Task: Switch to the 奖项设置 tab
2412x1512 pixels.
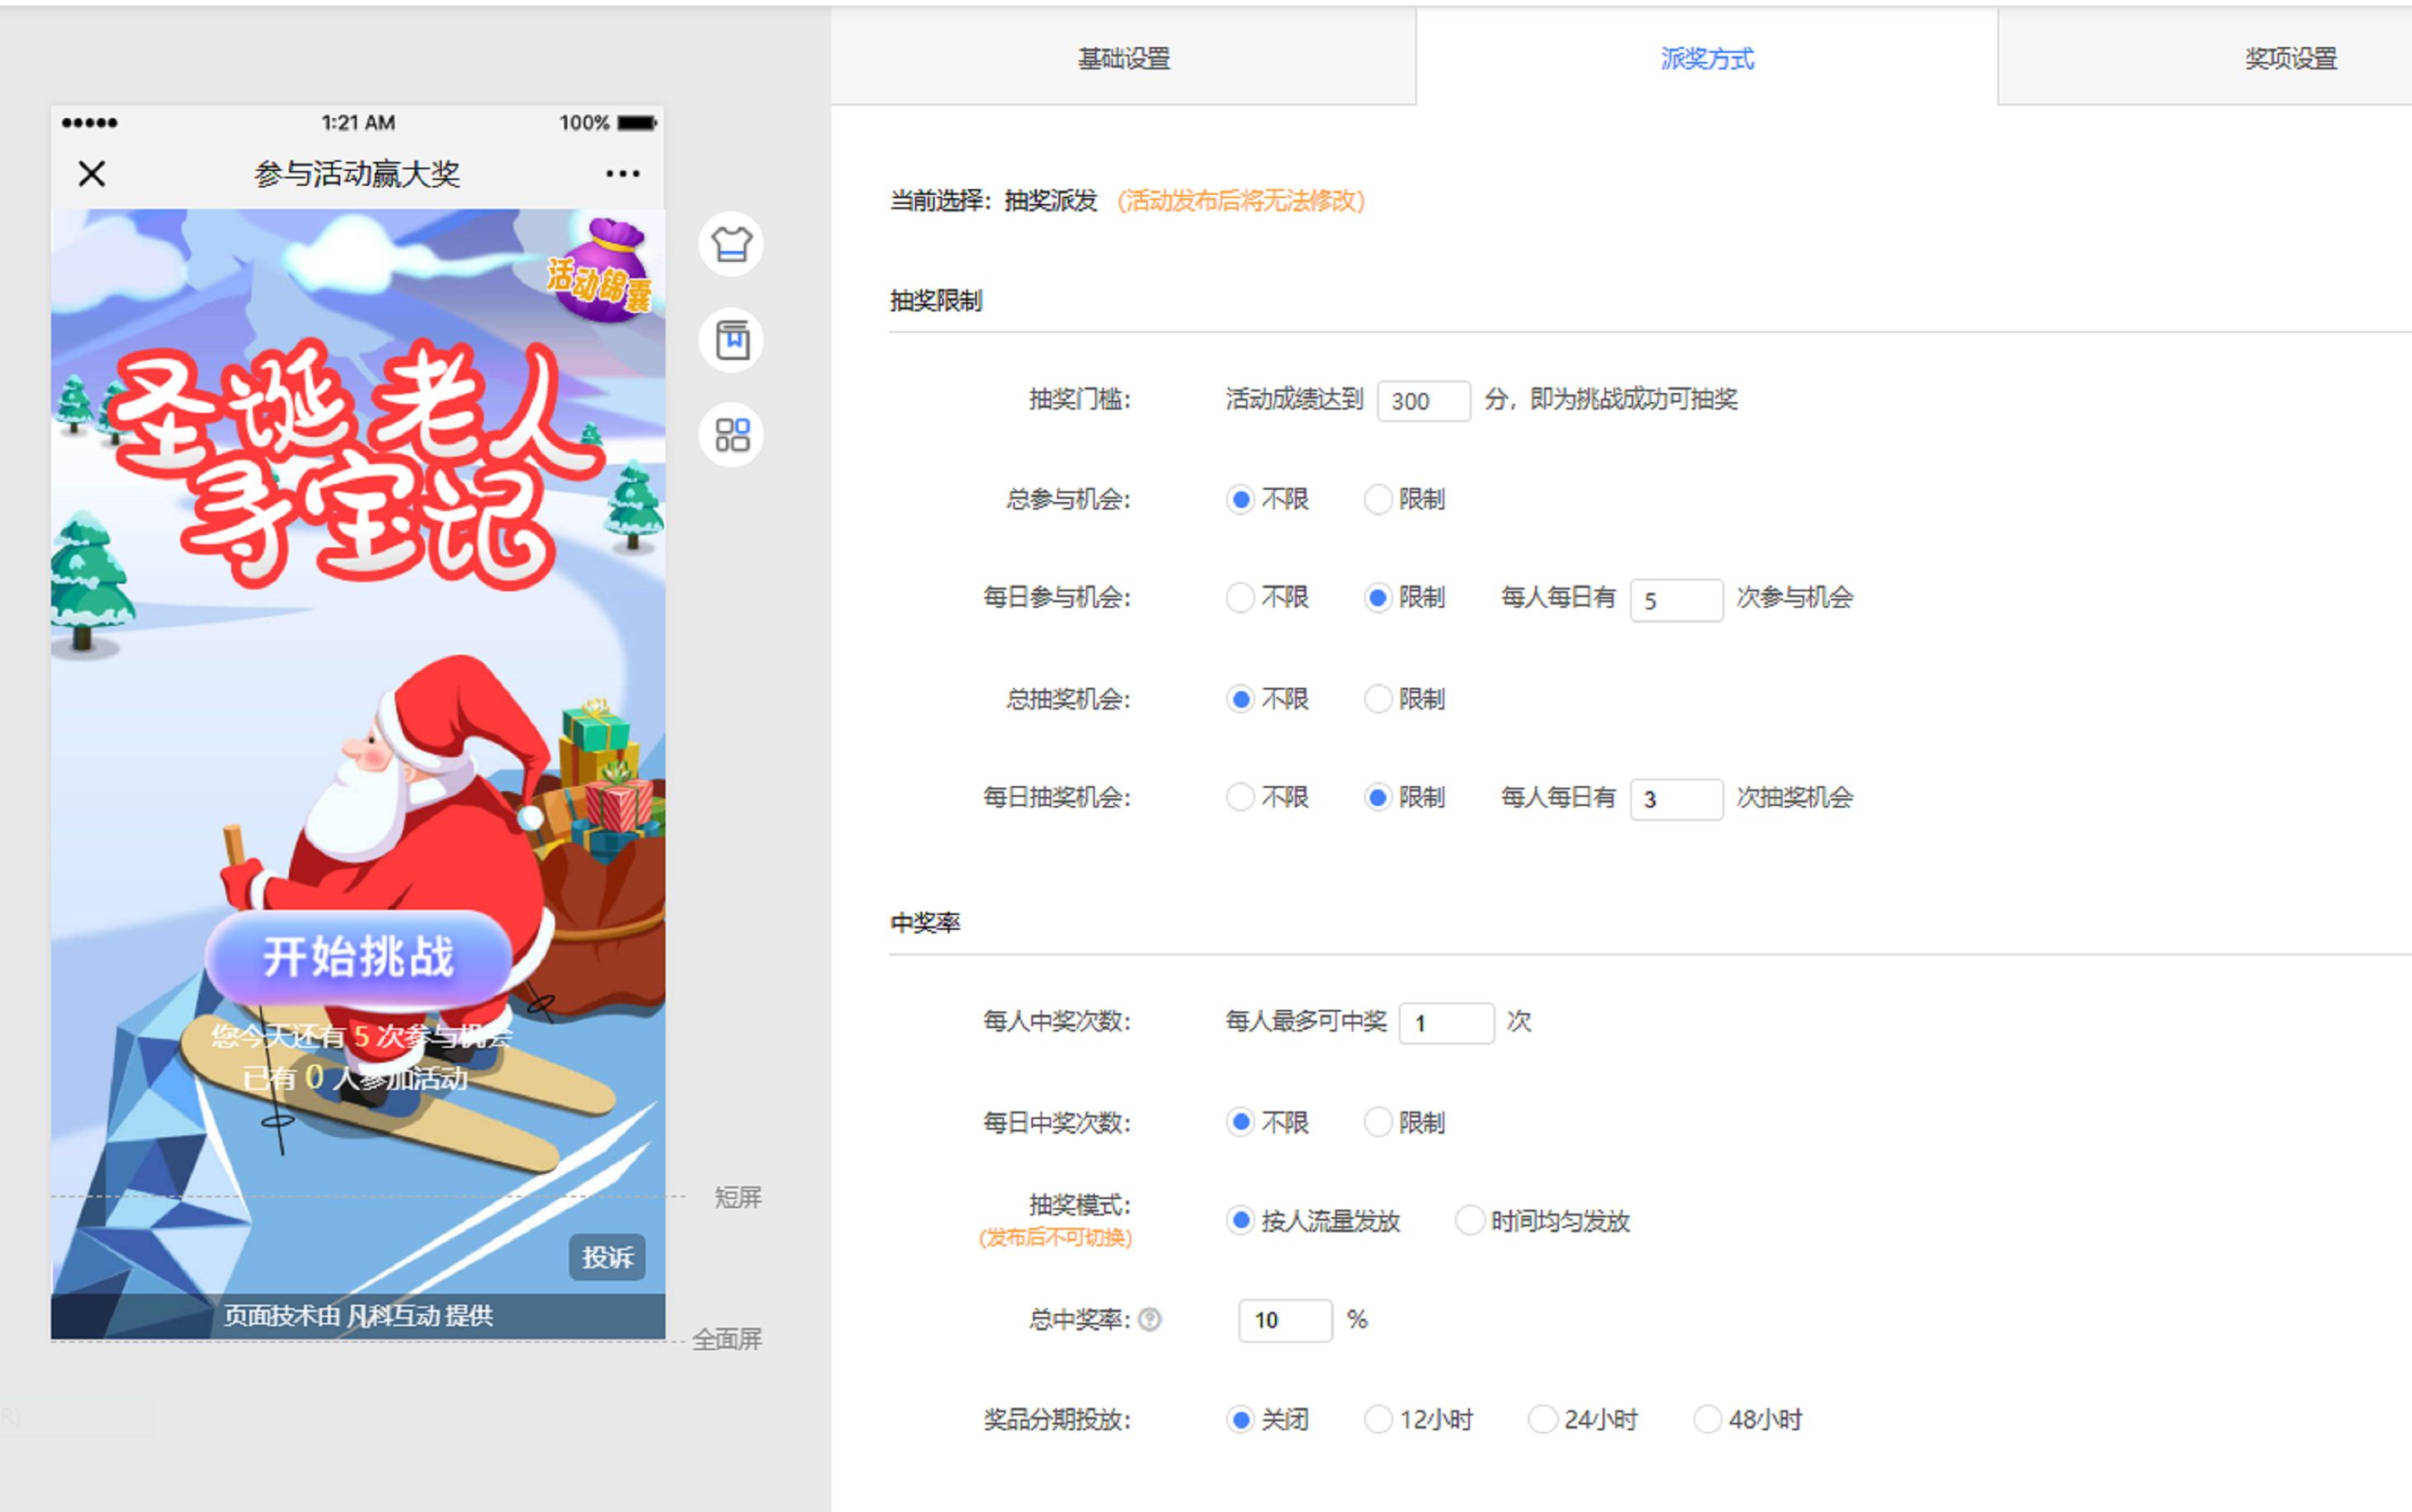Action: pos(2290,58)
